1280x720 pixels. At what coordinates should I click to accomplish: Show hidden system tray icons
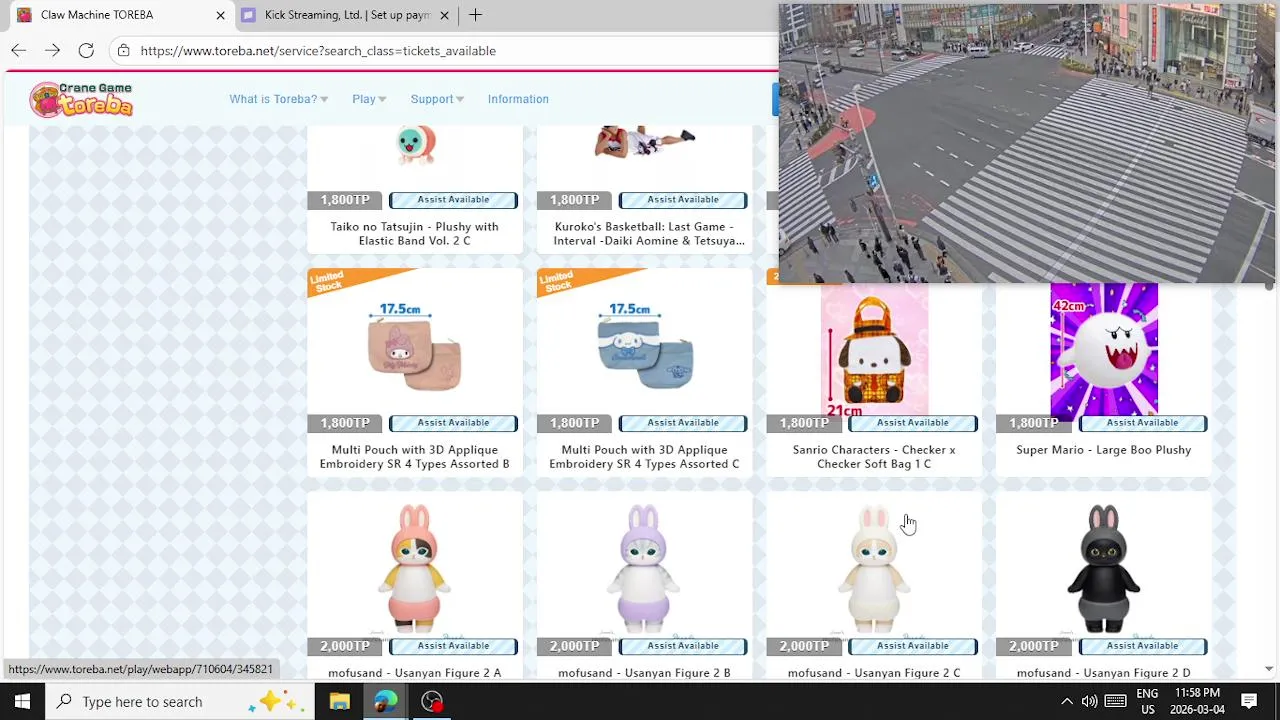(x=1066, y=701)
